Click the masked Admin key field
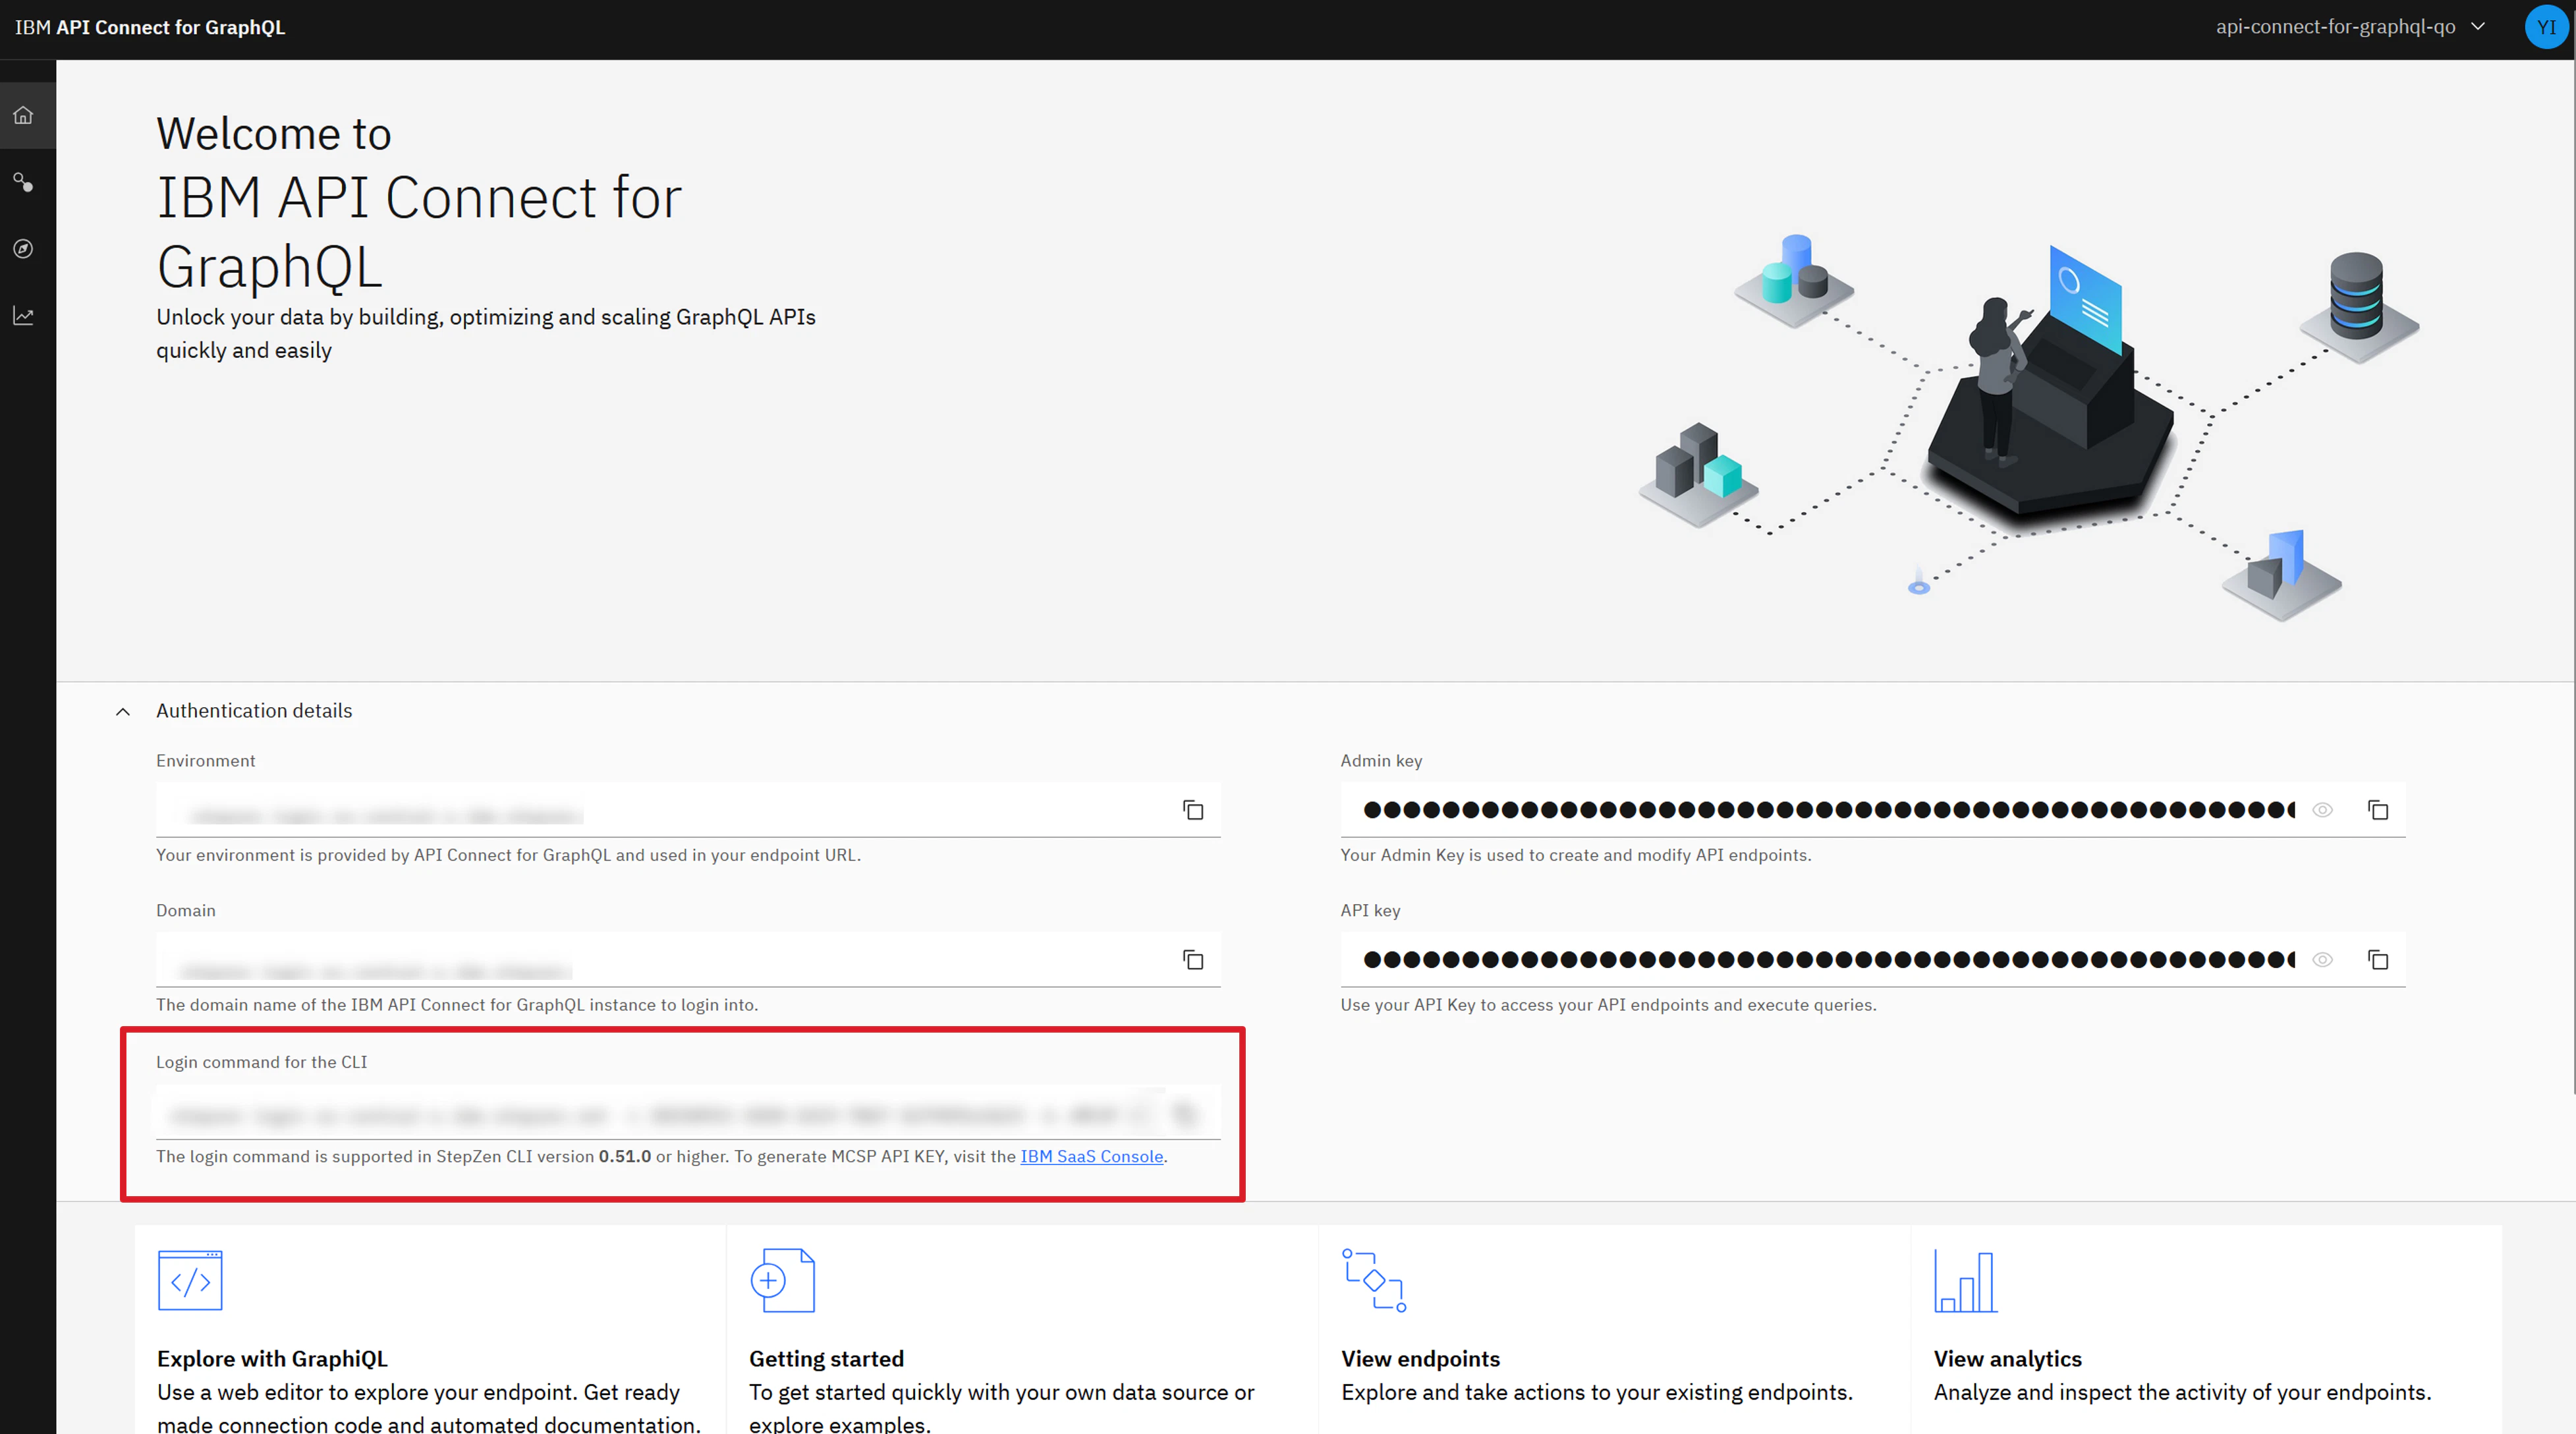Screen dimensions: 2576x1434 1873,810
